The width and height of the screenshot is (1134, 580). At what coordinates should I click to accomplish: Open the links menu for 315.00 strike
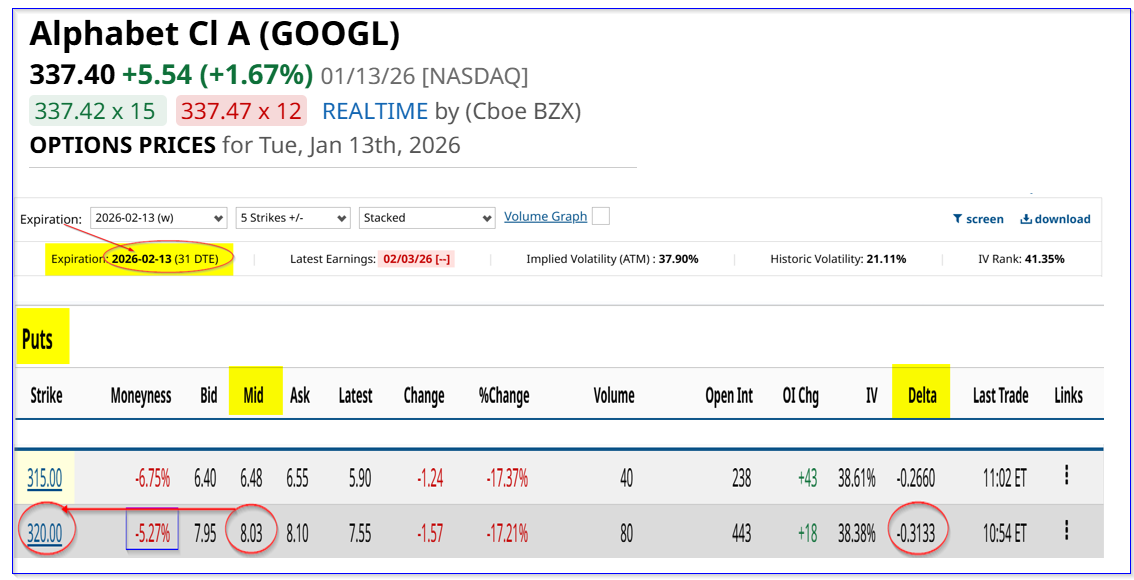1067,477
